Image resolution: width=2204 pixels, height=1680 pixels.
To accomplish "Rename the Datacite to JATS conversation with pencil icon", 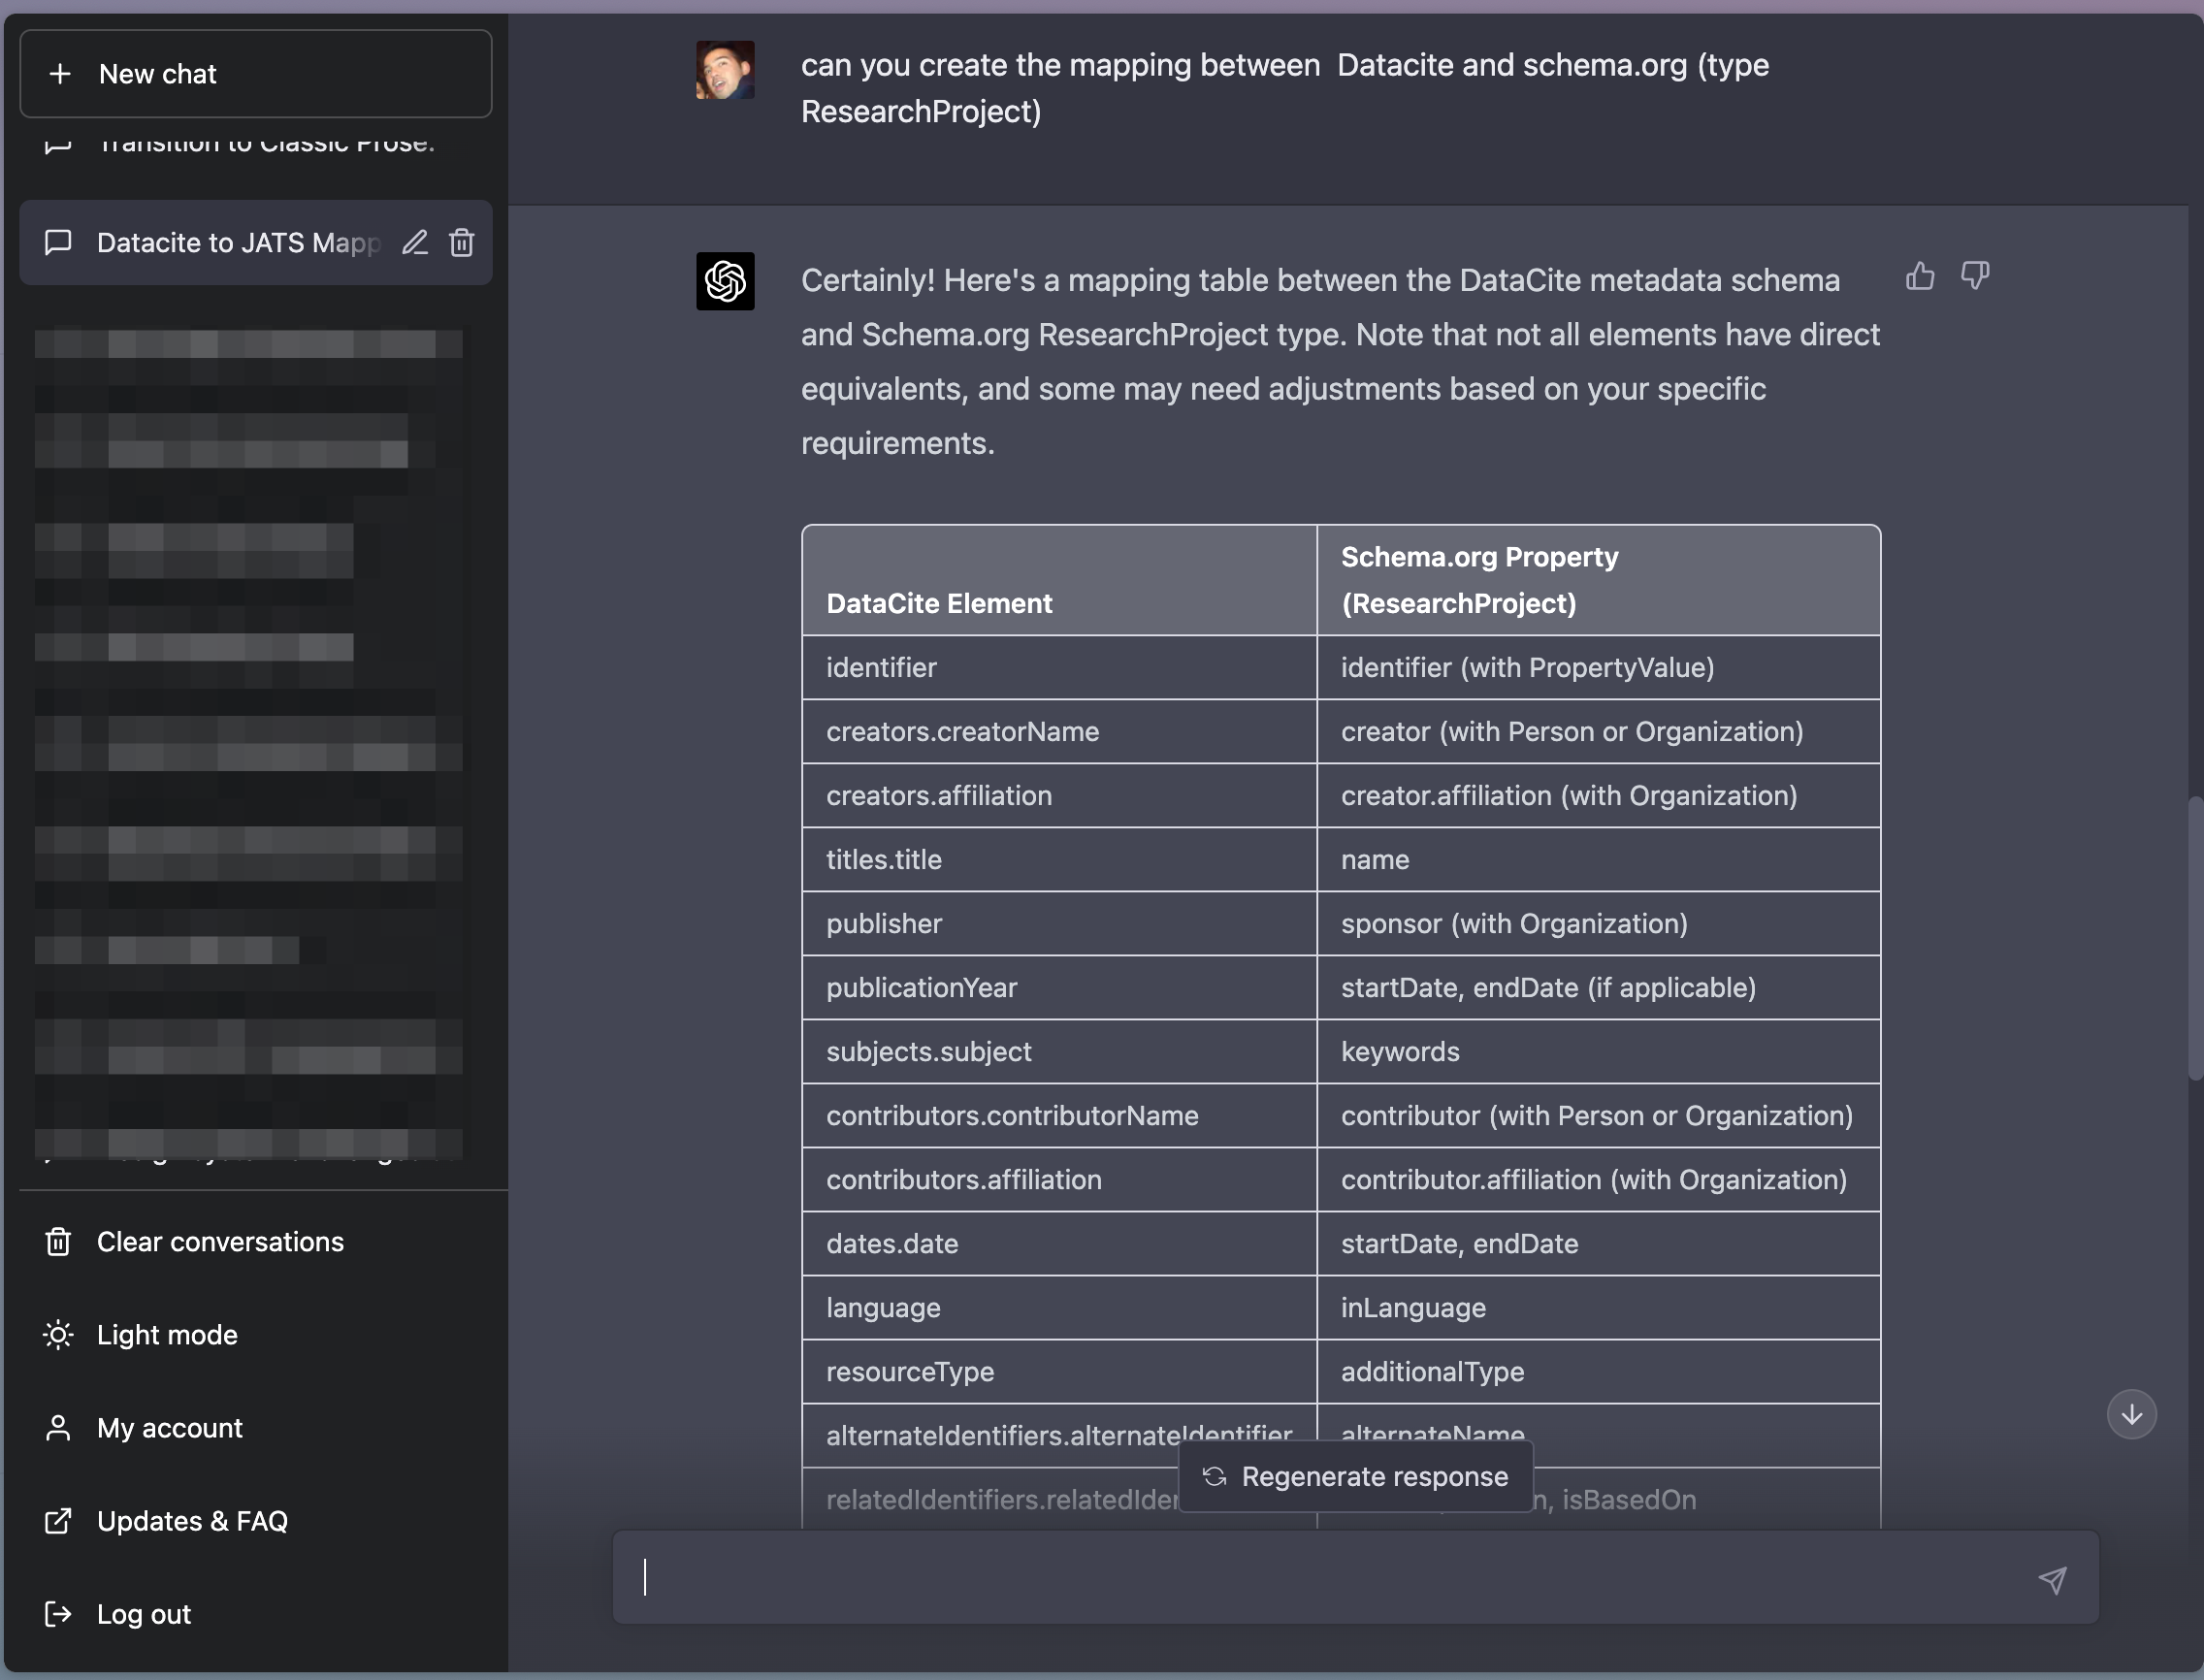I will click(x=415, y=243).
